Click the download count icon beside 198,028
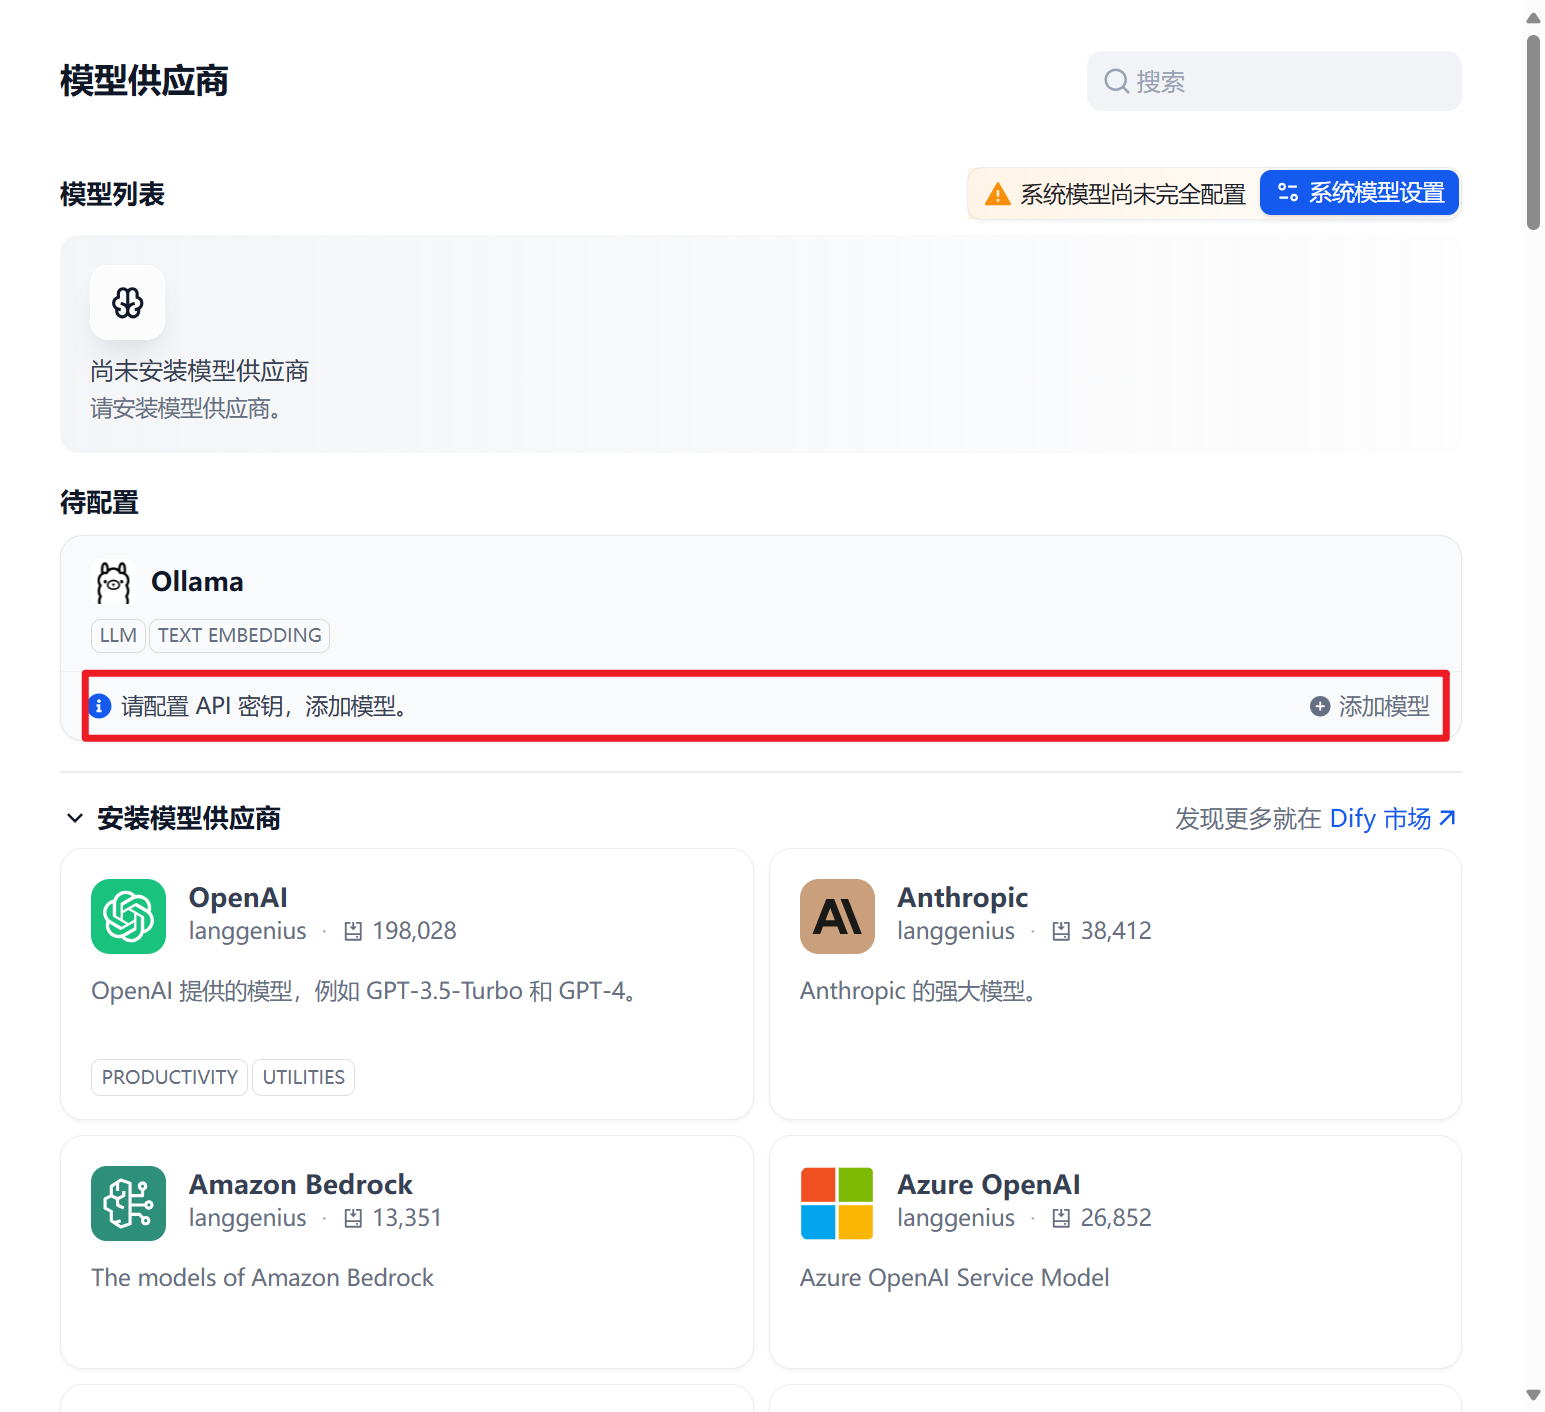The image size is (1545, 1412). click(x=353, y=932)
